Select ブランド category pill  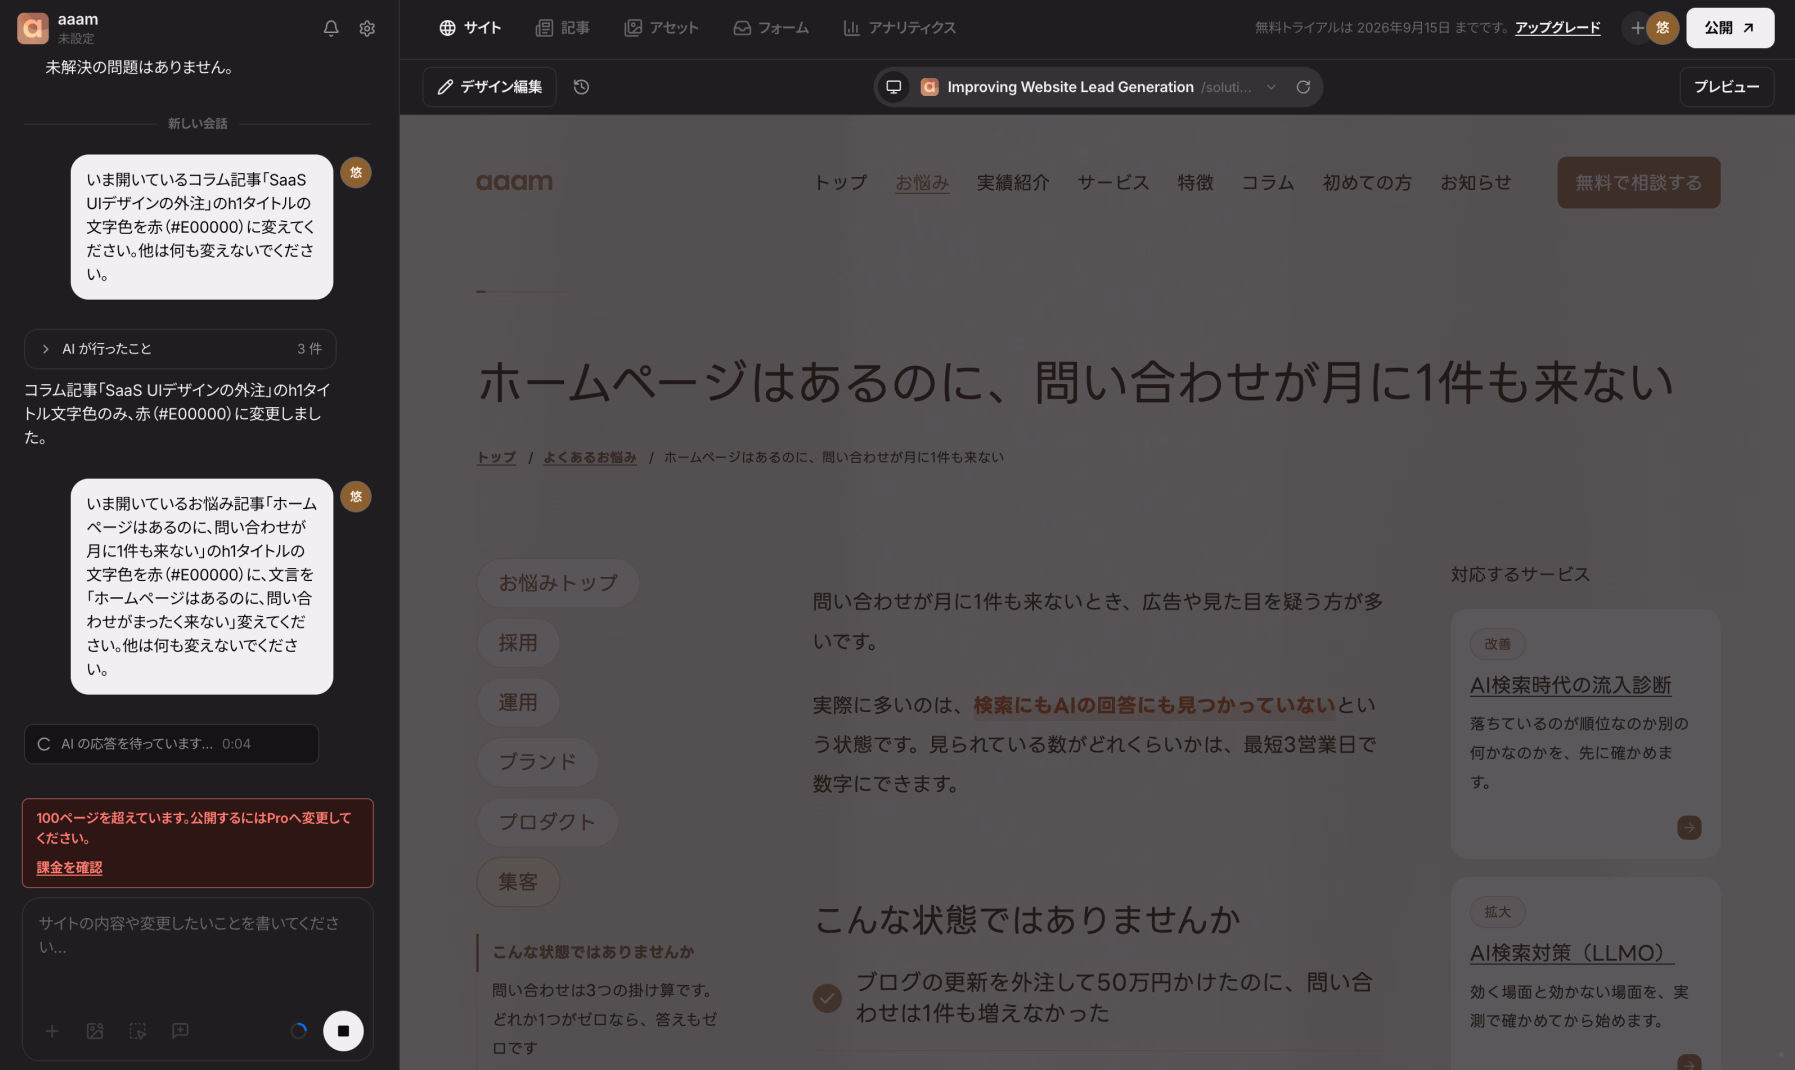(538, 762)
